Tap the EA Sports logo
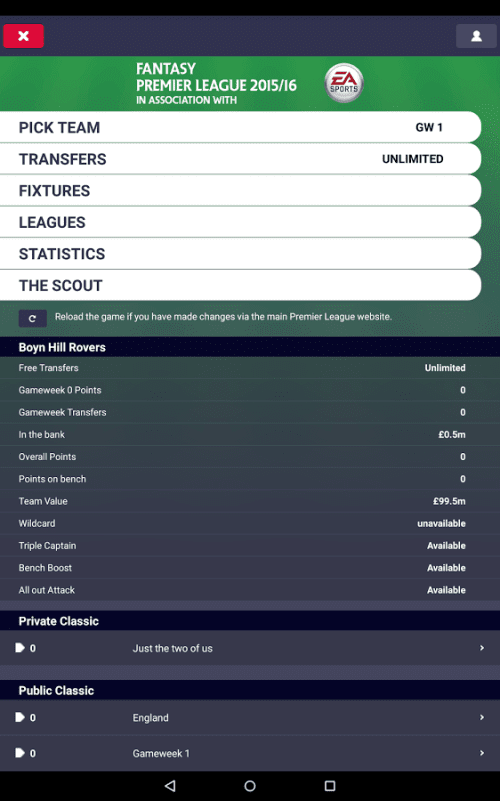 pos(344,83)
